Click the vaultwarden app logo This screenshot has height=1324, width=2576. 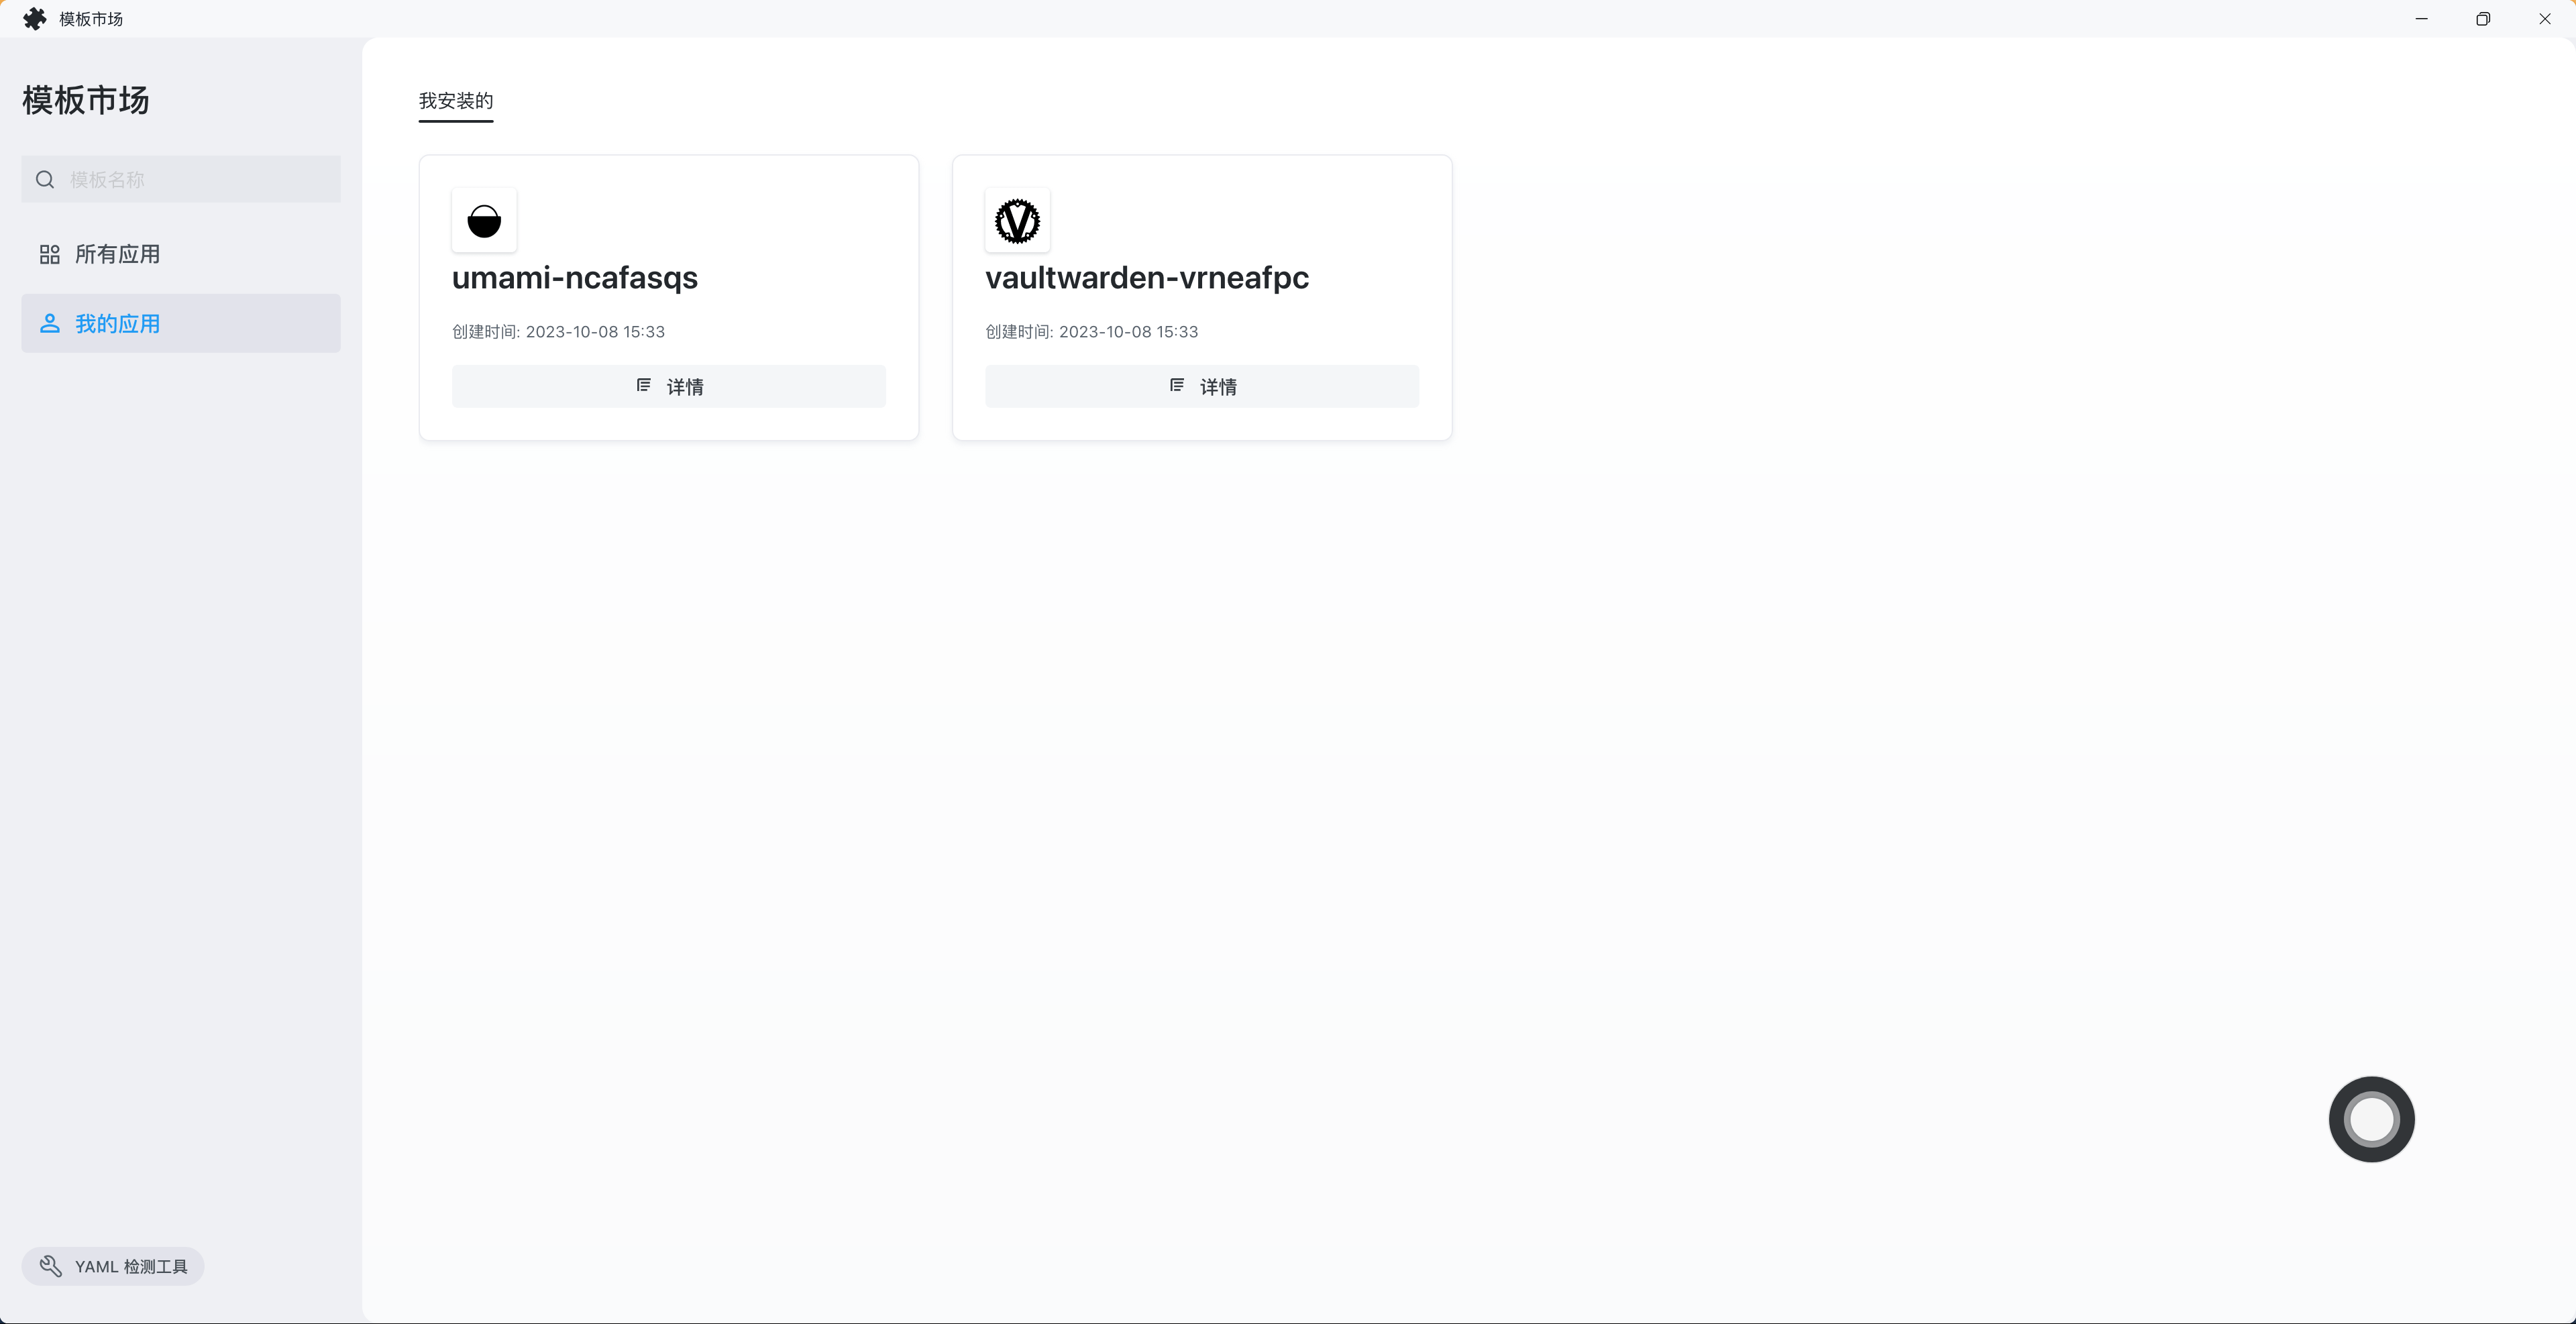[1017, 221]
